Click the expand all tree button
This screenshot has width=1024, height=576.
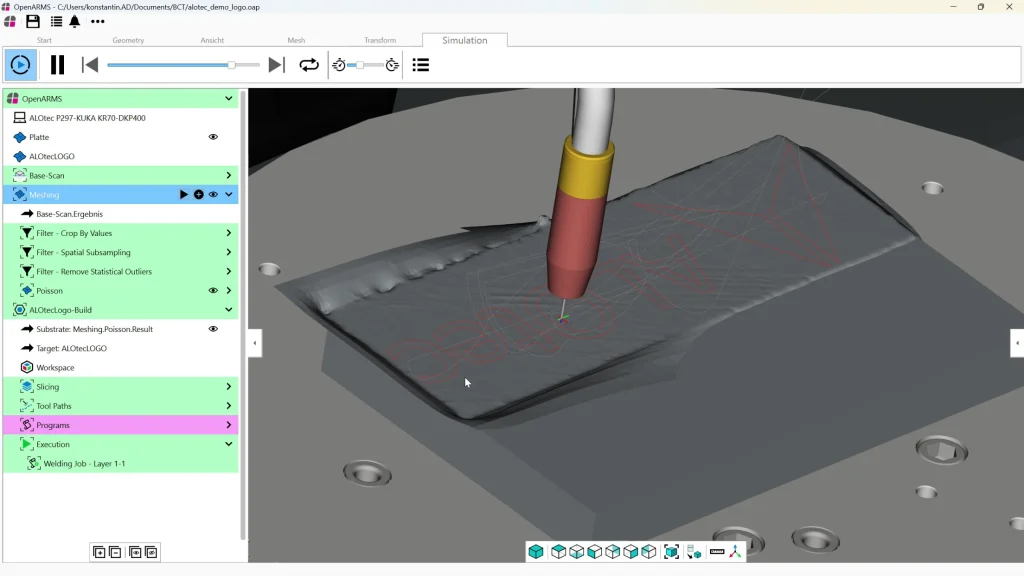99,552
